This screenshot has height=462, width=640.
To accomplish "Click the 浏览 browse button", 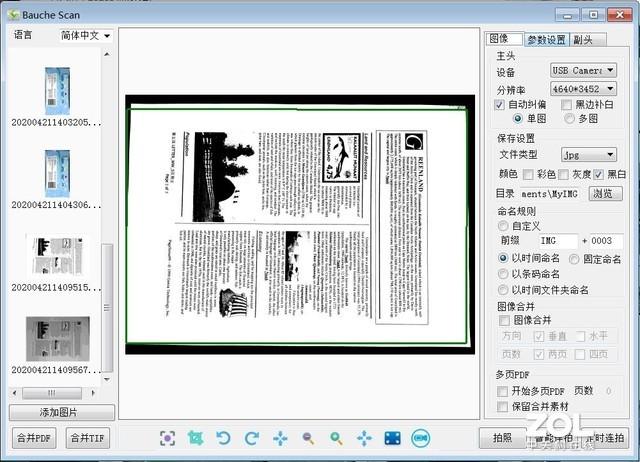I will pos(606,193).
